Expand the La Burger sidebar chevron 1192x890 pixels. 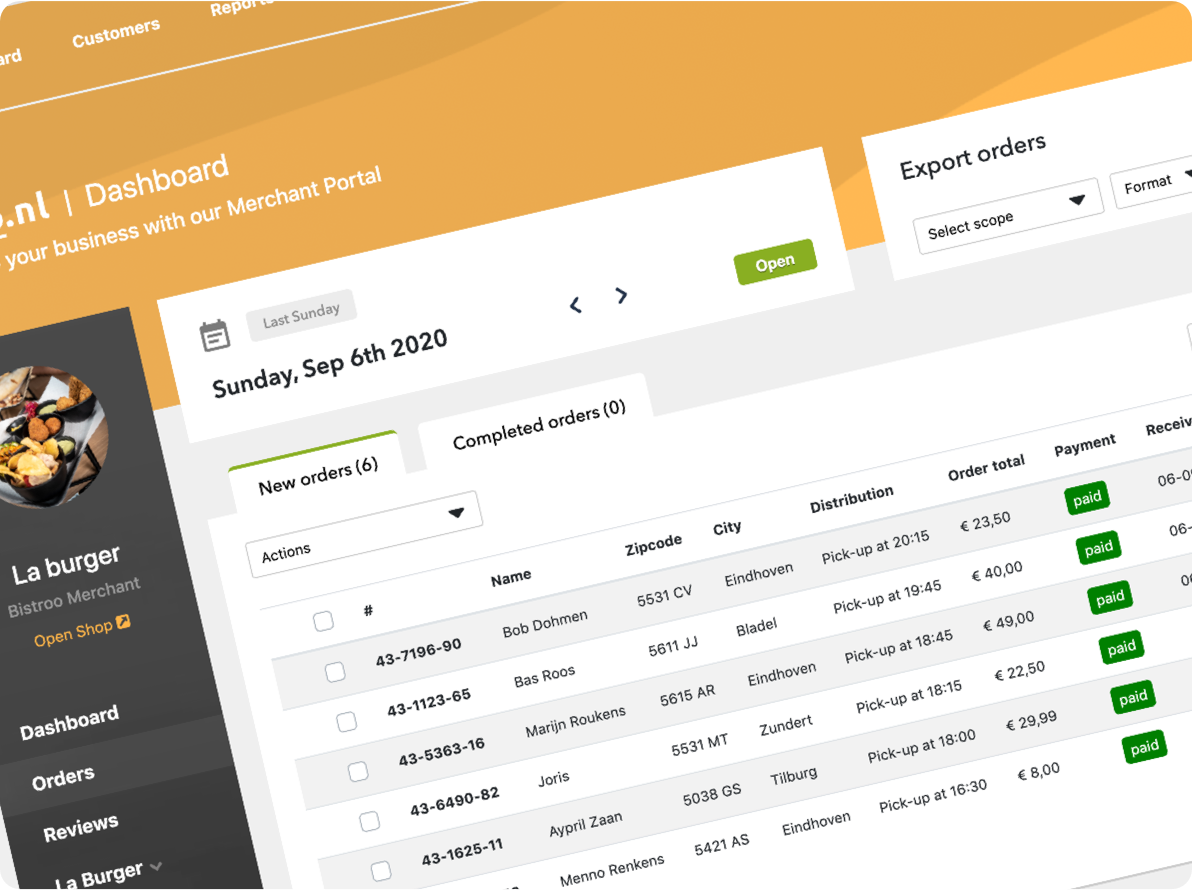pos(156,865)
